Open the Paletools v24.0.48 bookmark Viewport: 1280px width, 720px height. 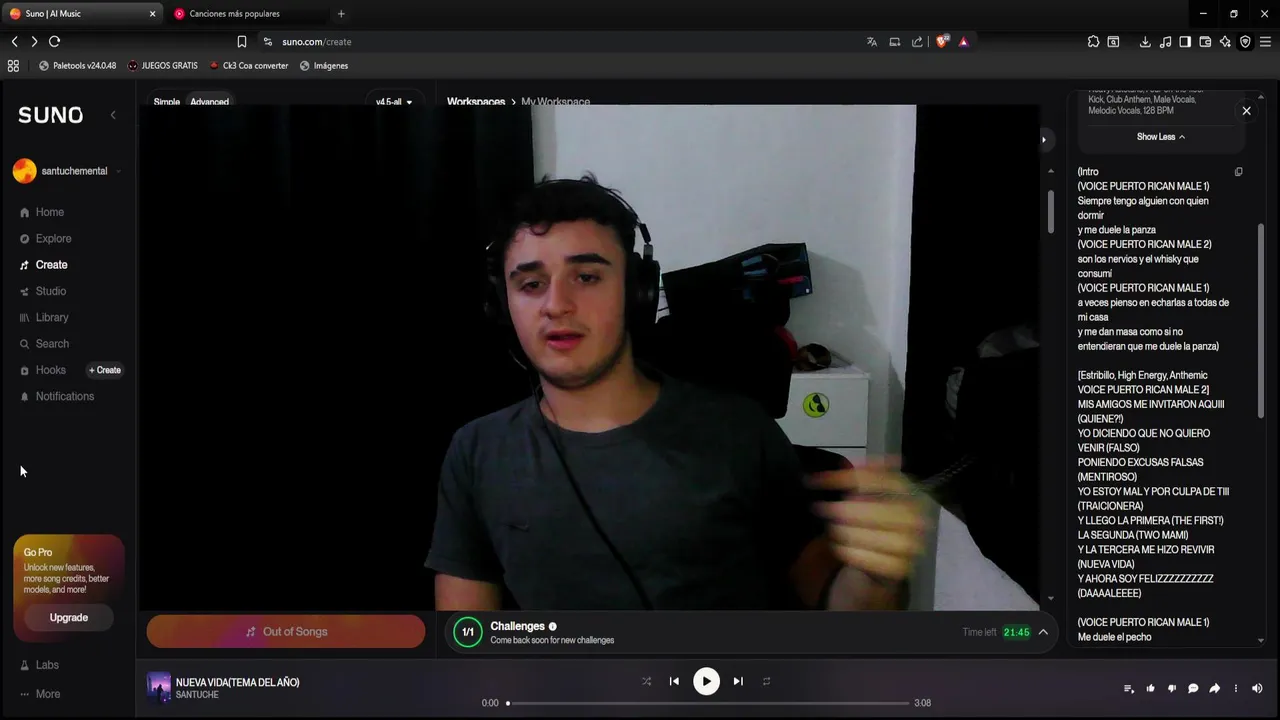click(78, 66)
